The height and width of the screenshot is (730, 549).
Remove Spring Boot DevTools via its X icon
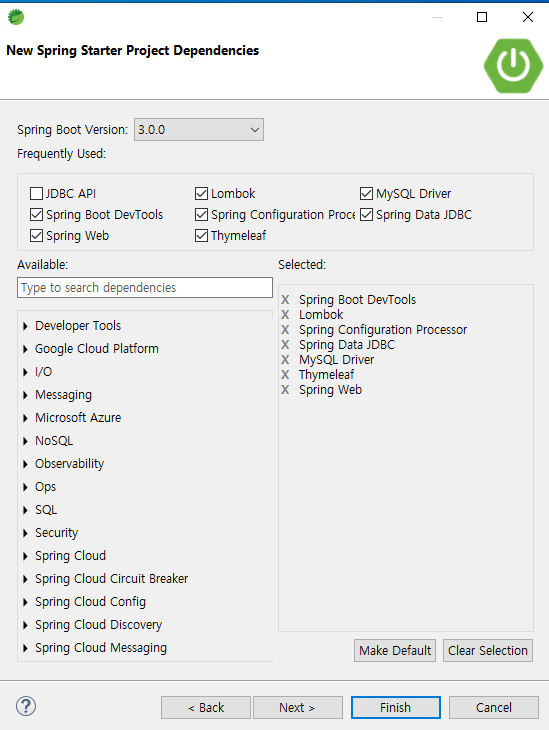coord(285,300)
